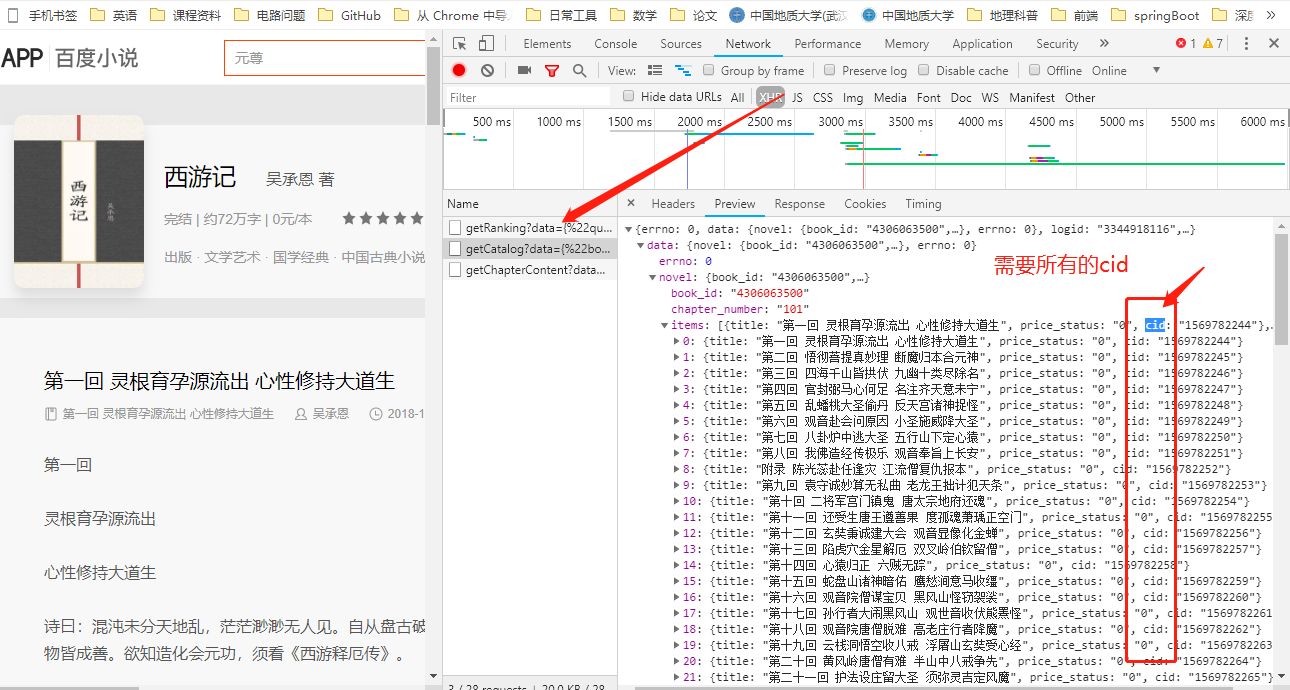Open the network search magnifier
The image size is (1290, 690).
(578, 70)
